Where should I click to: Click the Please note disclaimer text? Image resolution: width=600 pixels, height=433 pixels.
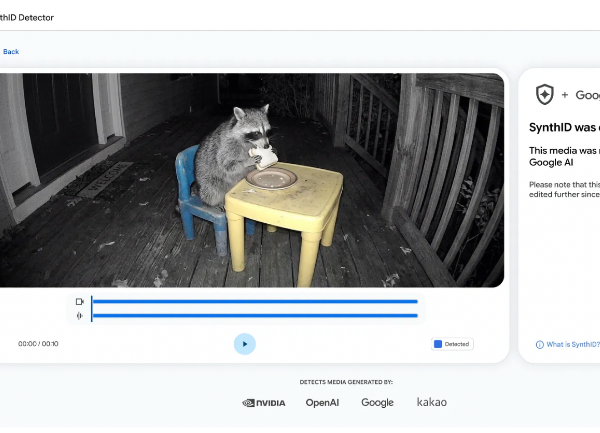tap(564, 189)
